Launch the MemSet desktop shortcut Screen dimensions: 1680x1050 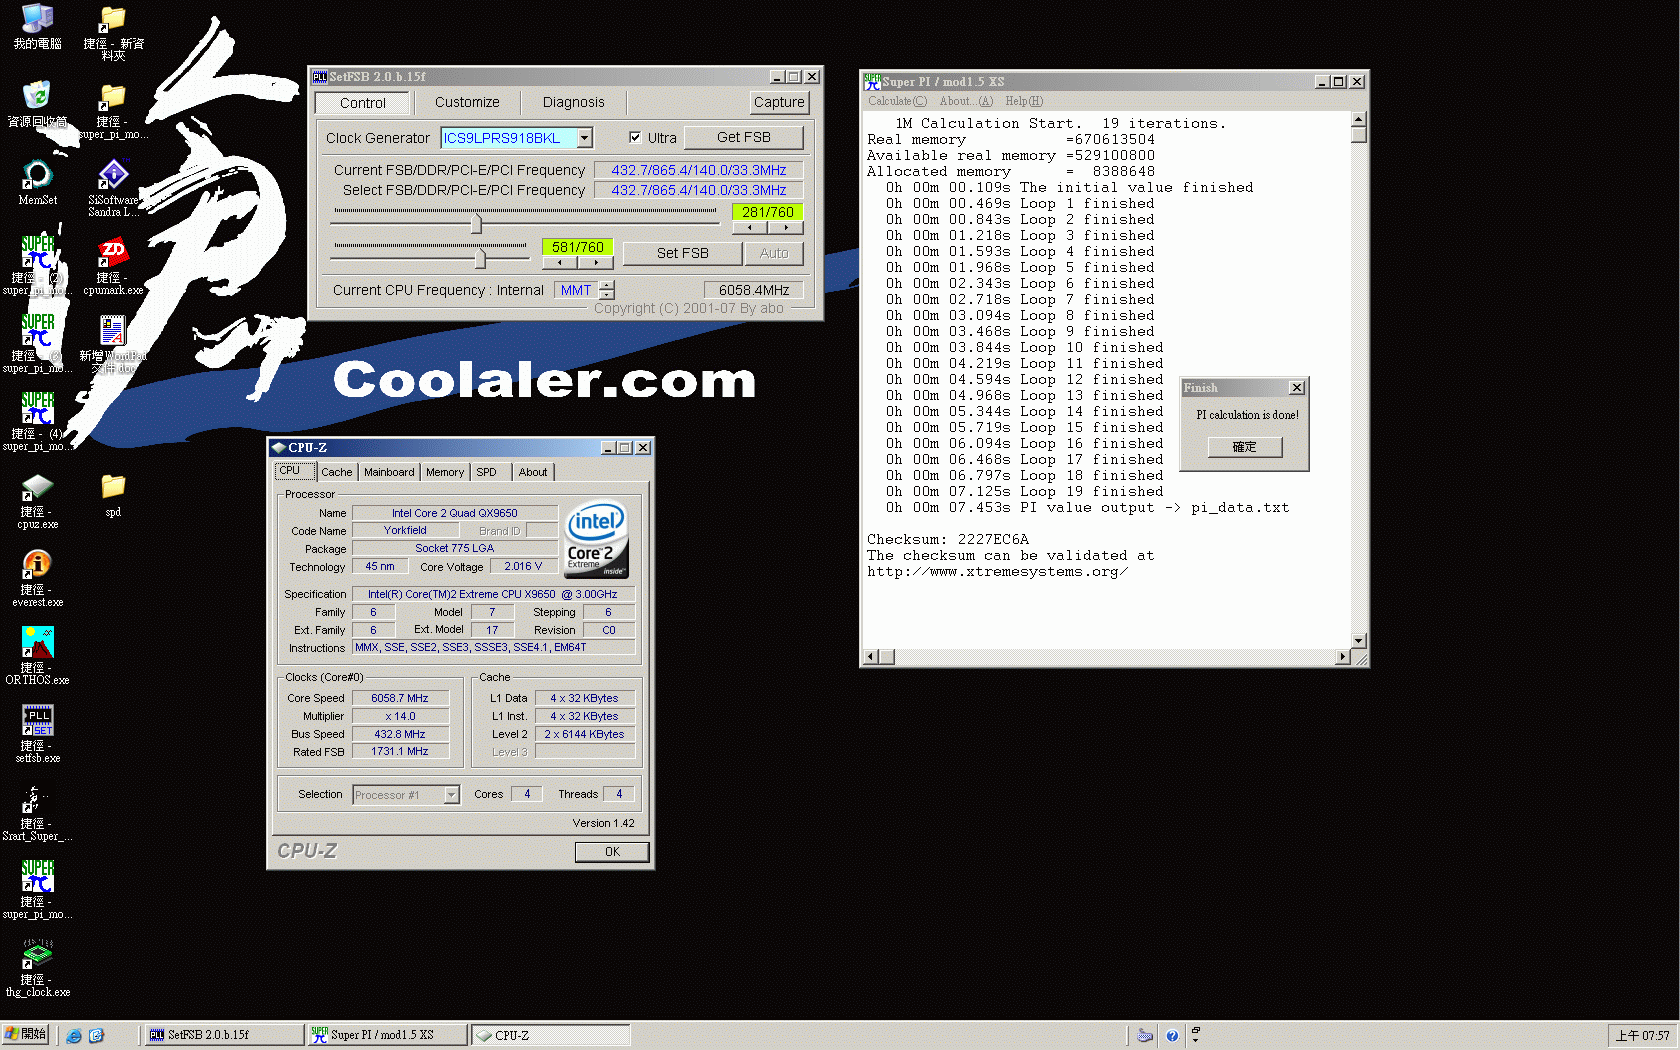37,182
